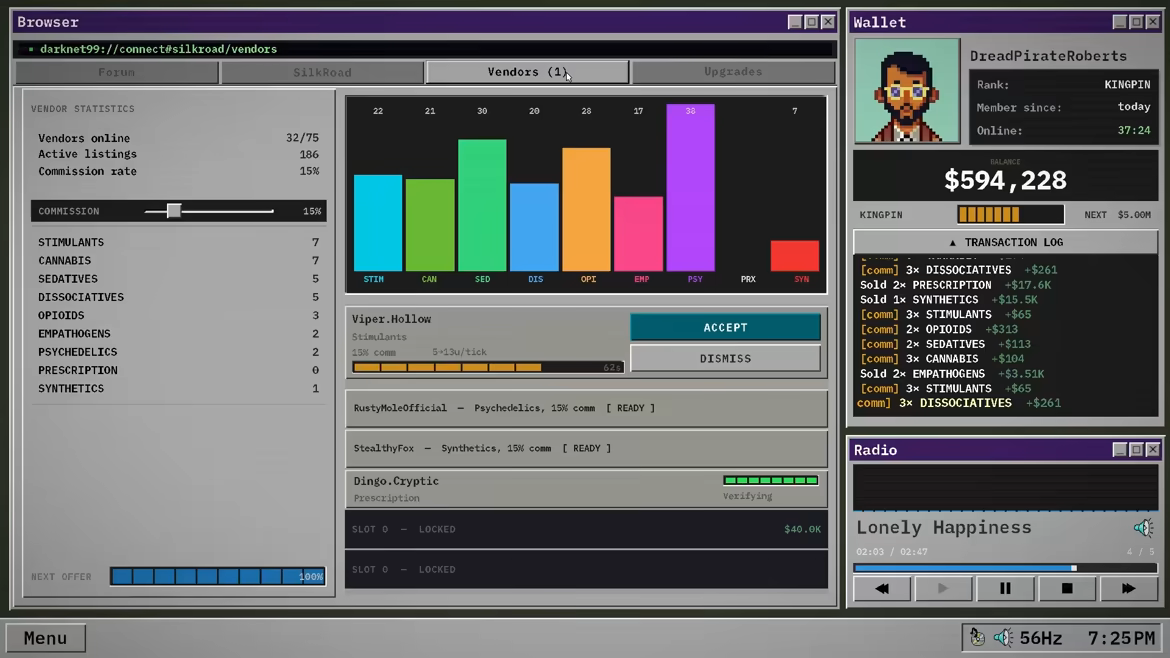
Task: Click the PSY purple chart bar
Action: 690,188
